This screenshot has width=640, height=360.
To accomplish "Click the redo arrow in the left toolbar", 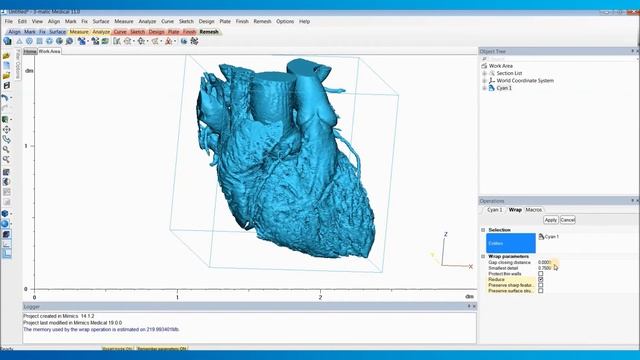I will click(5, 108).
